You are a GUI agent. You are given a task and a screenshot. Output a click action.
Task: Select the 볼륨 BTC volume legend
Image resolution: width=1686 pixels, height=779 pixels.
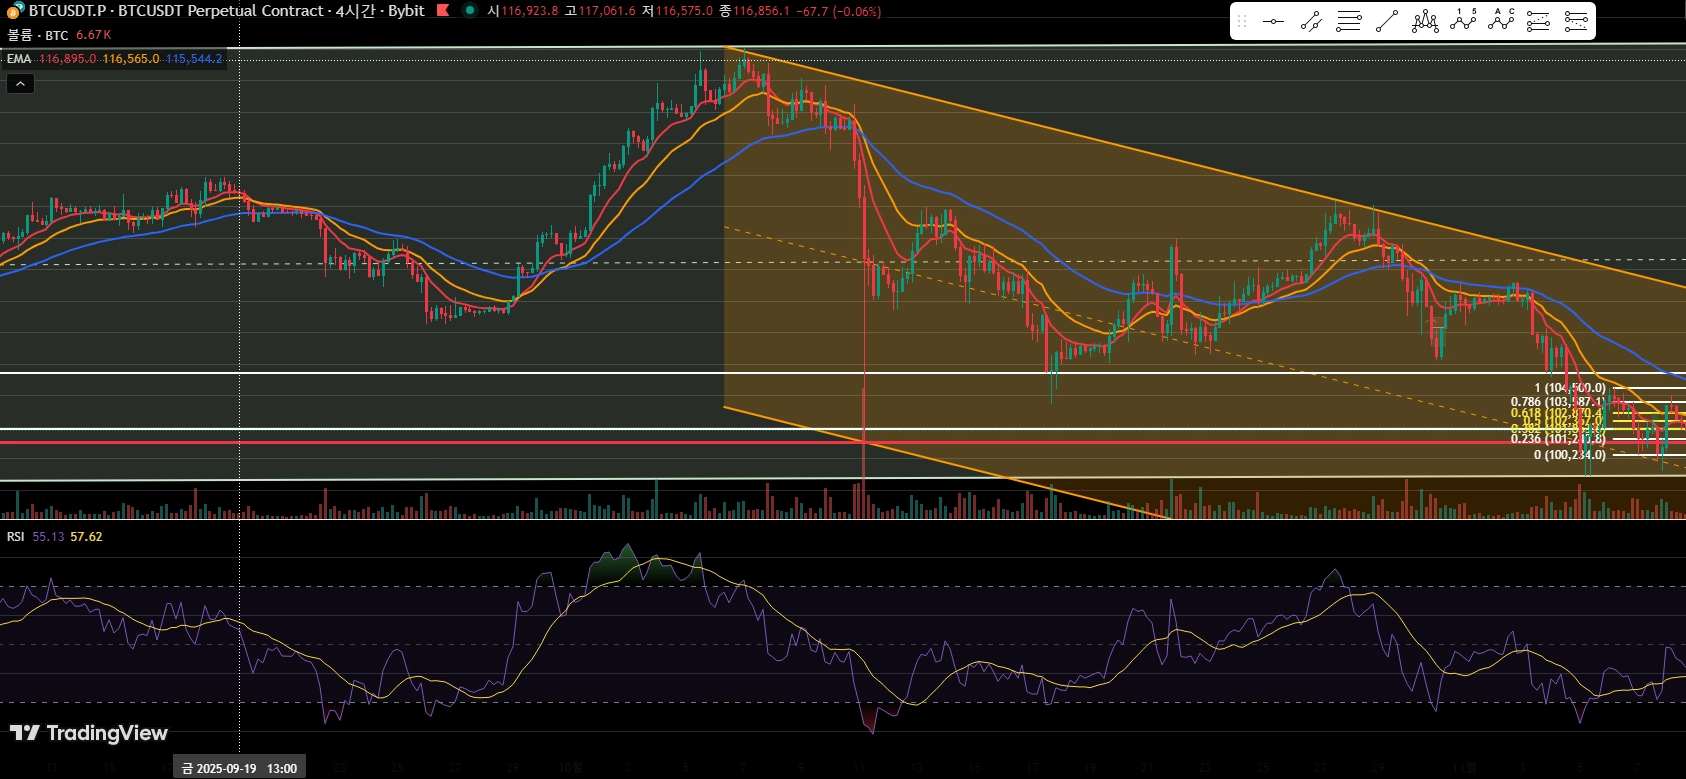click(x=37, y=35)
